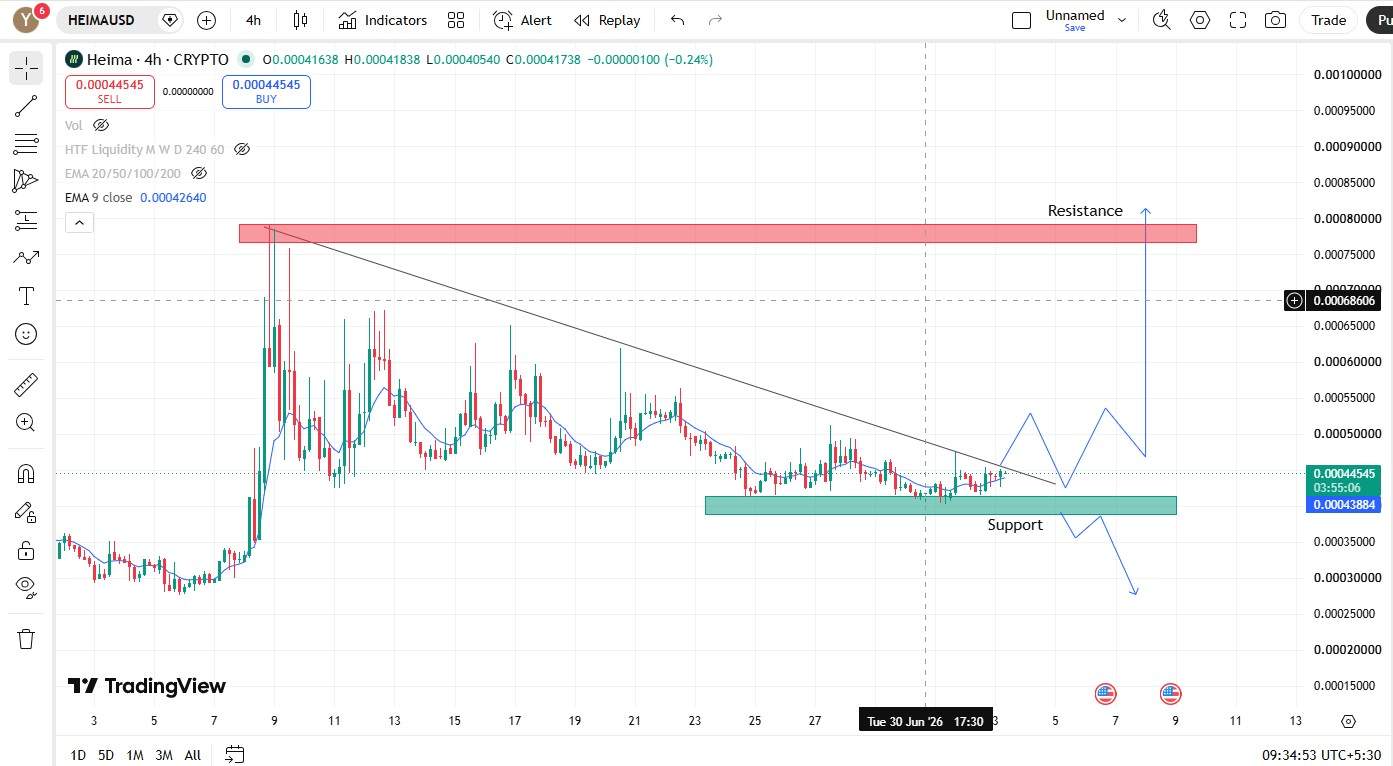The width and height of the screenshot is (1393, 766).
Task: Collapse the indicator legend chevron
Action: pyautogui.click(x=80, y=223)
